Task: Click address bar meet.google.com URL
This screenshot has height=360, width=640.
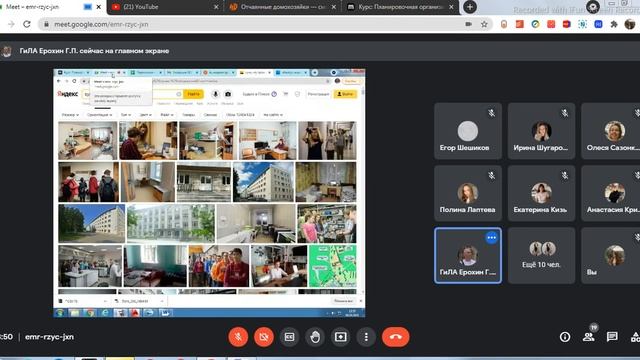Action: coord(101,24)
